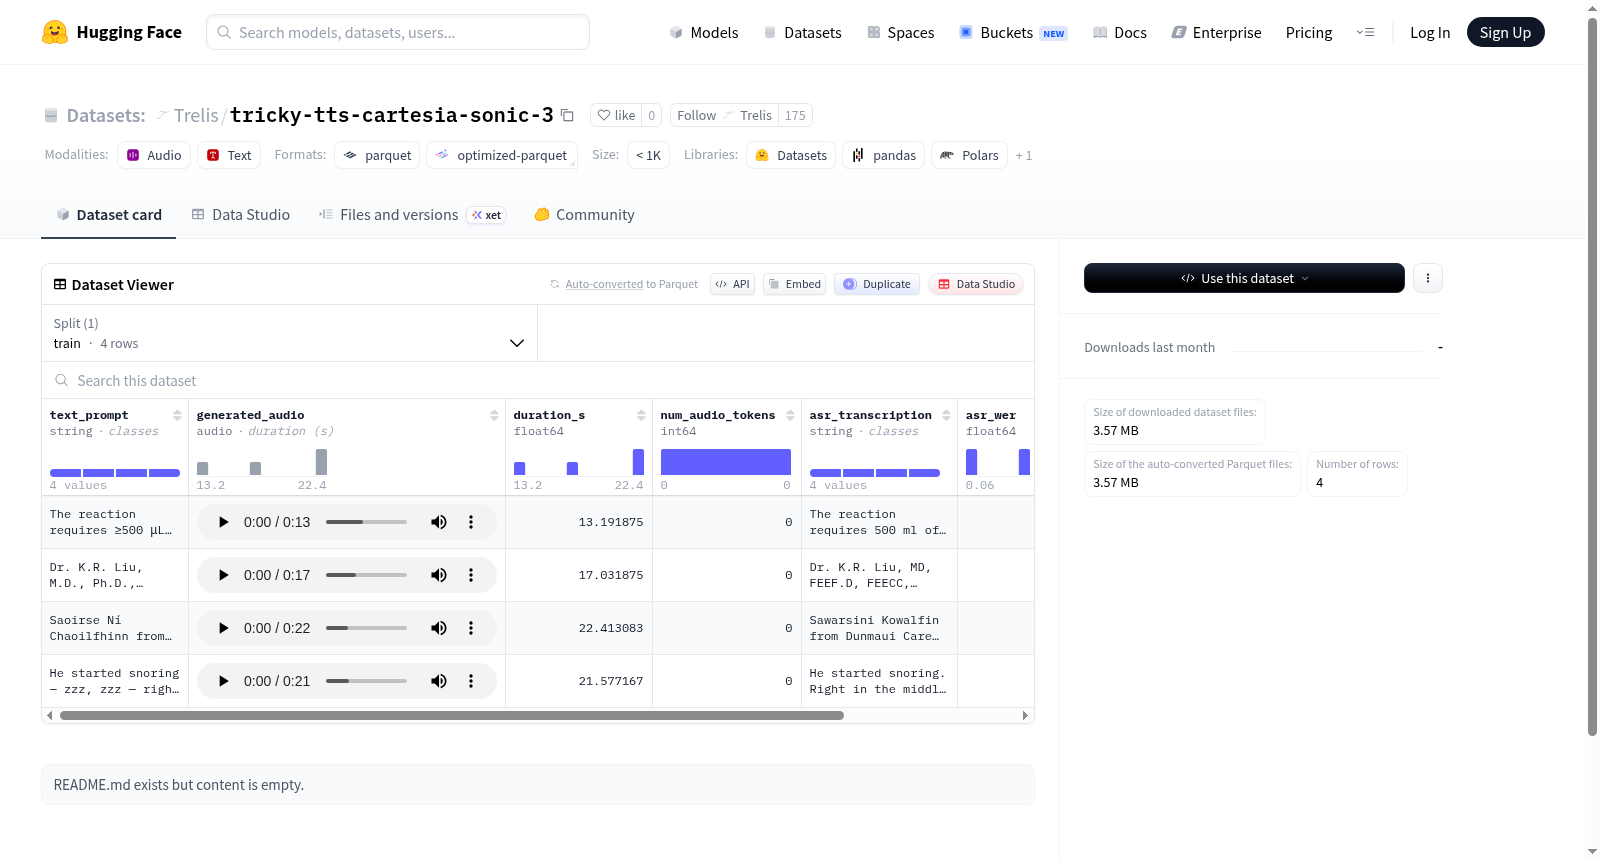Play the 0:13 audio clip
Screen dimensions: 1600x861
pyautogui.click(x=223, y=522)
